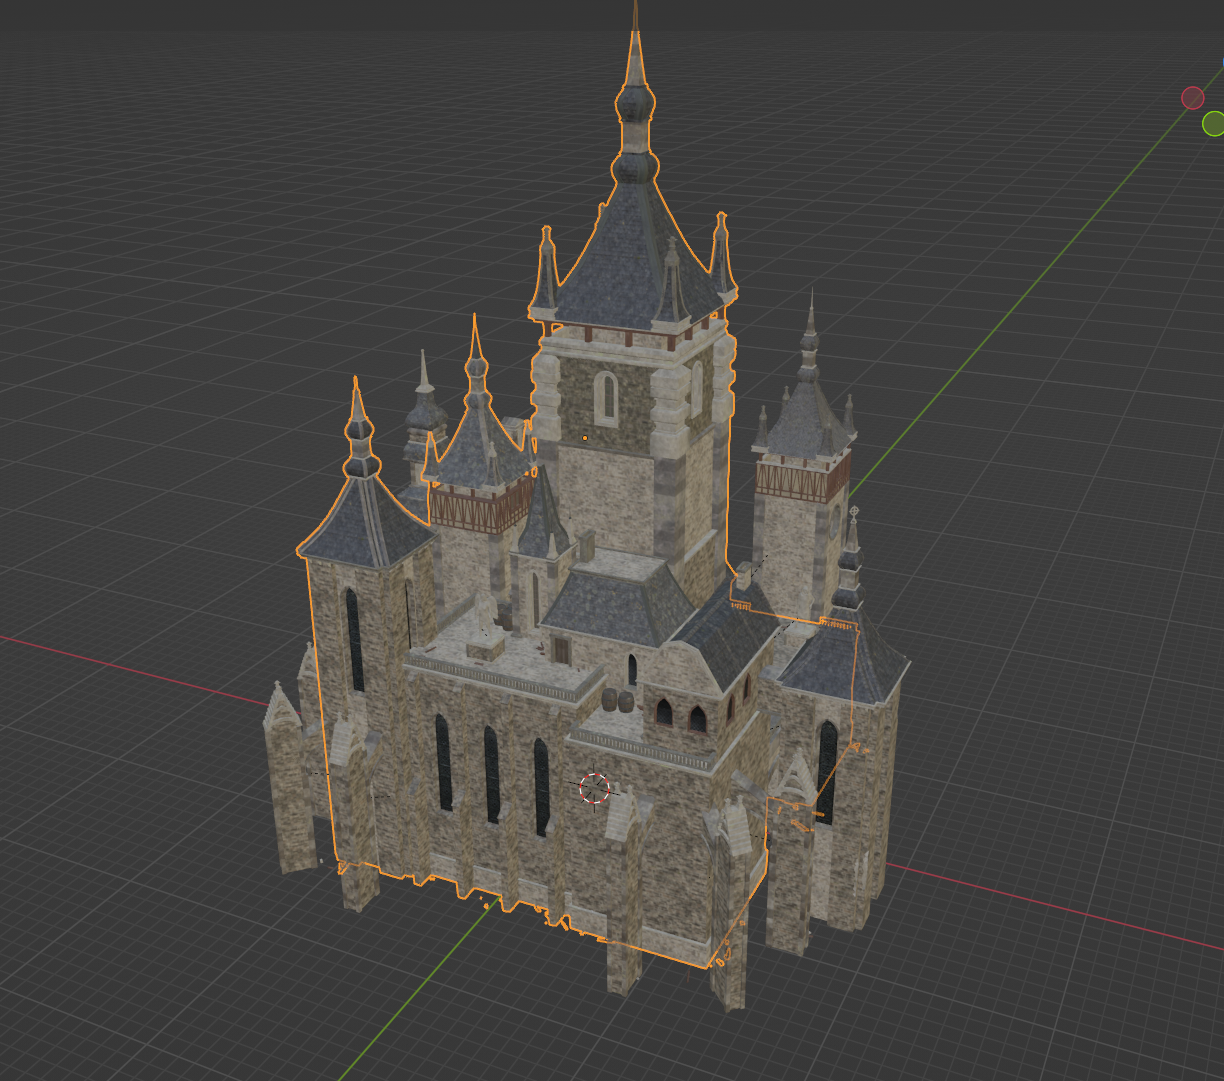This screenshot has height=1081, width=1224.
Task: Click the red-white 3D cursor on the castle
Action: coord(595,788)
